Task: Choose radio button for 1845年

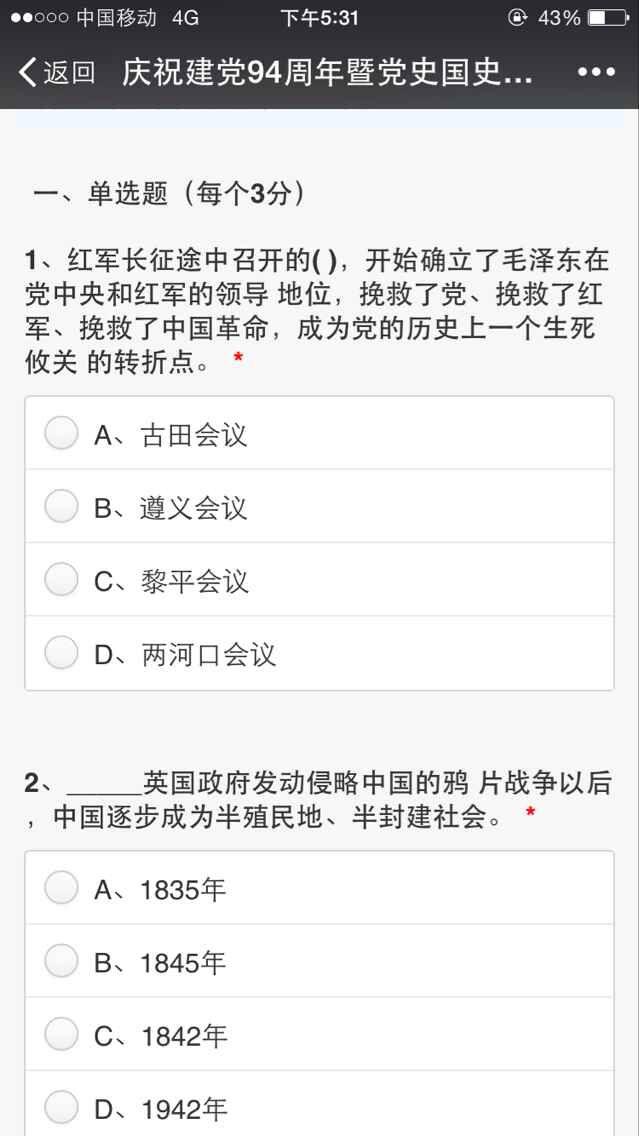Action: pyautogui.click(x=61, y=962)
